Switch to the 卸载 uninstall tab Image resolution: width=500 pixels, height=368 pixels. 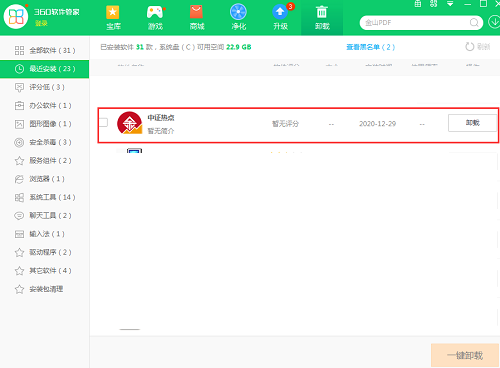322,17
